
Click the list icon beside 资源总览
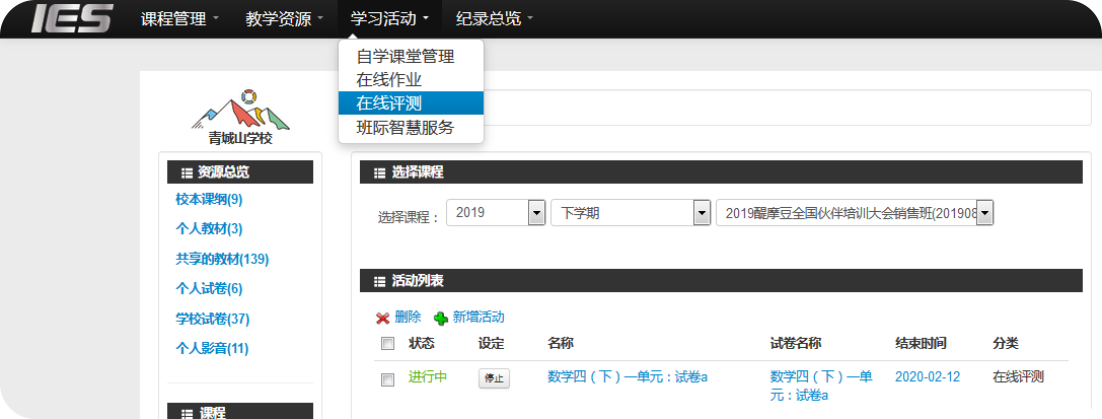click(186, 173)
